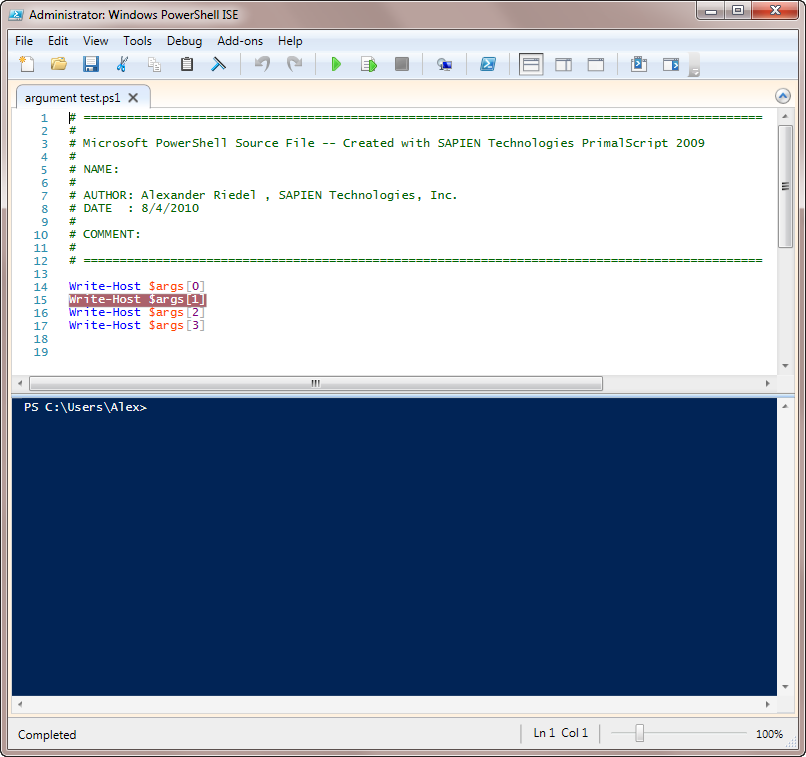Click the PowerShell ISE title bar app icon
Screen dimensions: 806x757
(16, 14)
